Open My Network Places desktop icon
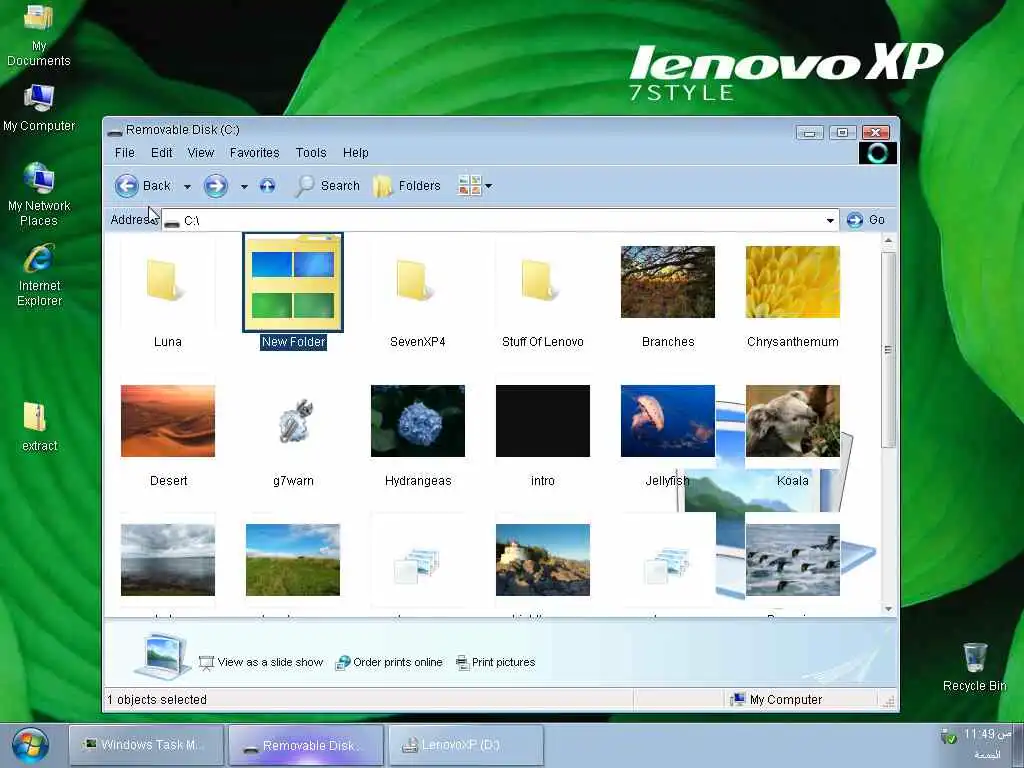 (39, 195)
